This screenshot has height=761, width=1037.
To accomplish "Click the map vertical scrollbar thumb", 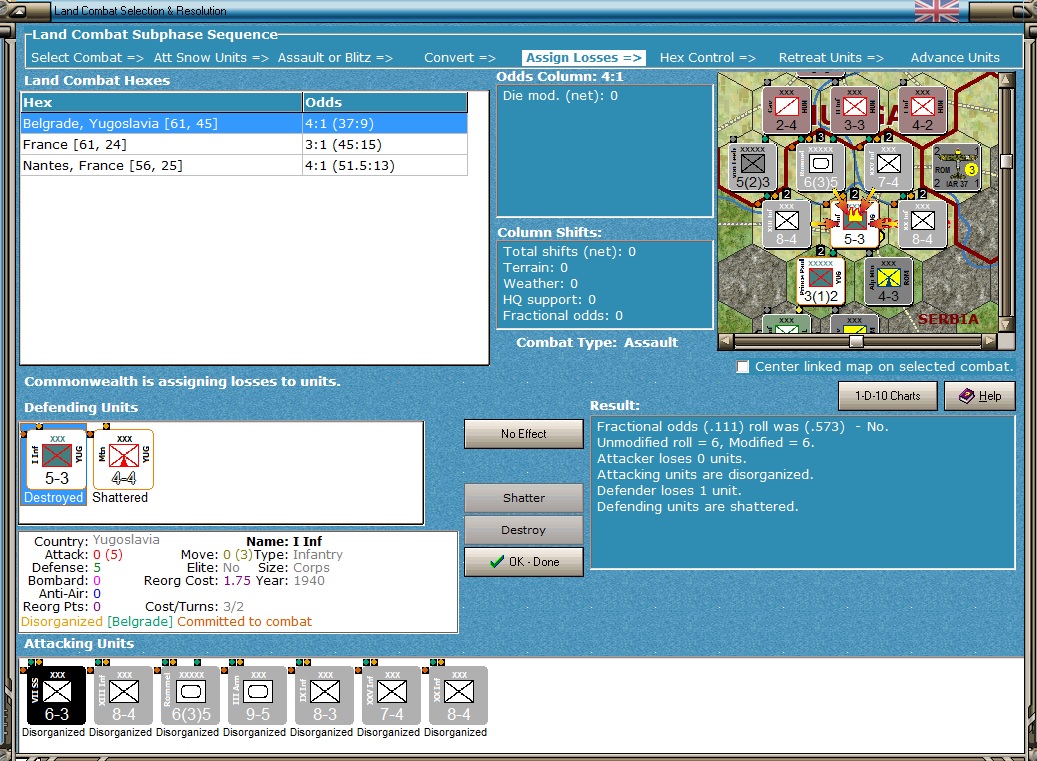I will [1007, 161].
